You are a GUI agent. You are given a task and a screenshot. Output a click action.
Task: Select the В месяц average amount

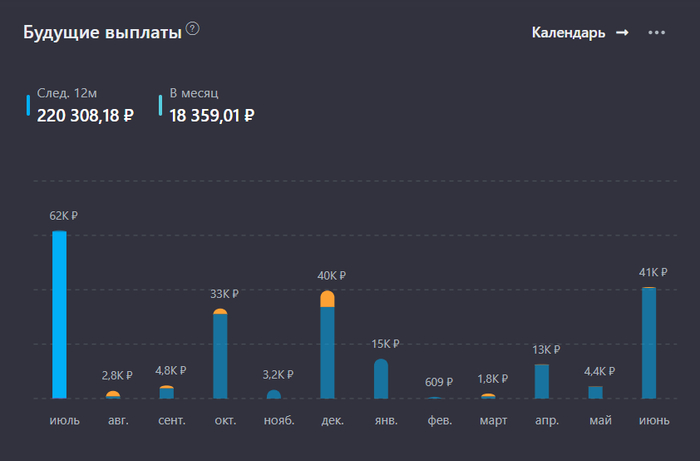click(x=212, y=115)
